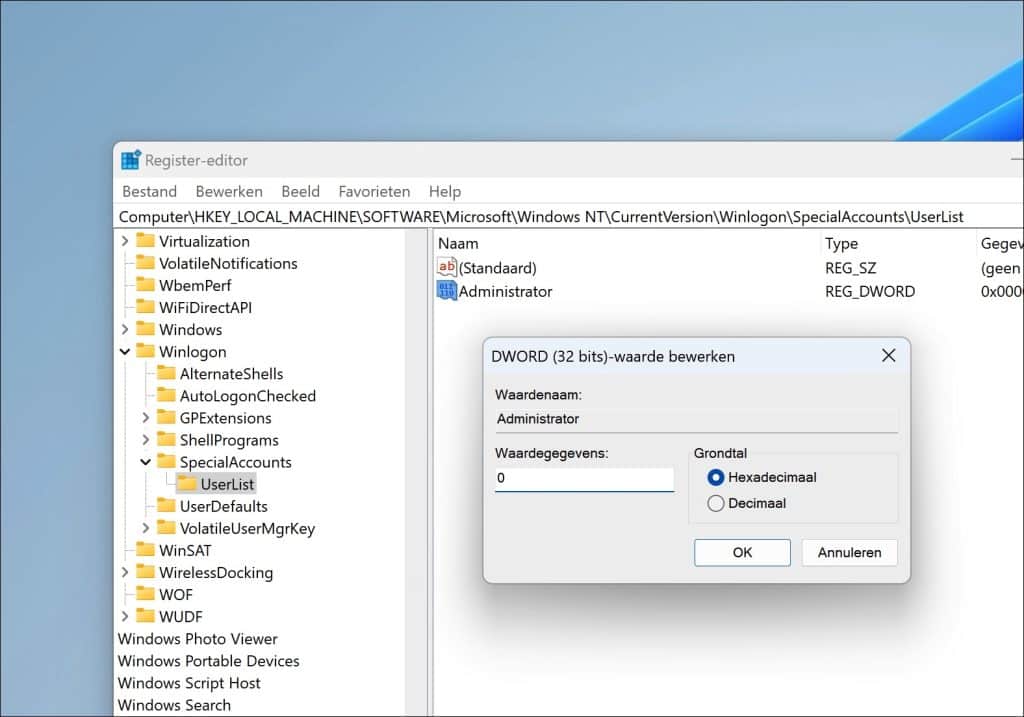Click the UserDefaults folder icon

(166, 505)
